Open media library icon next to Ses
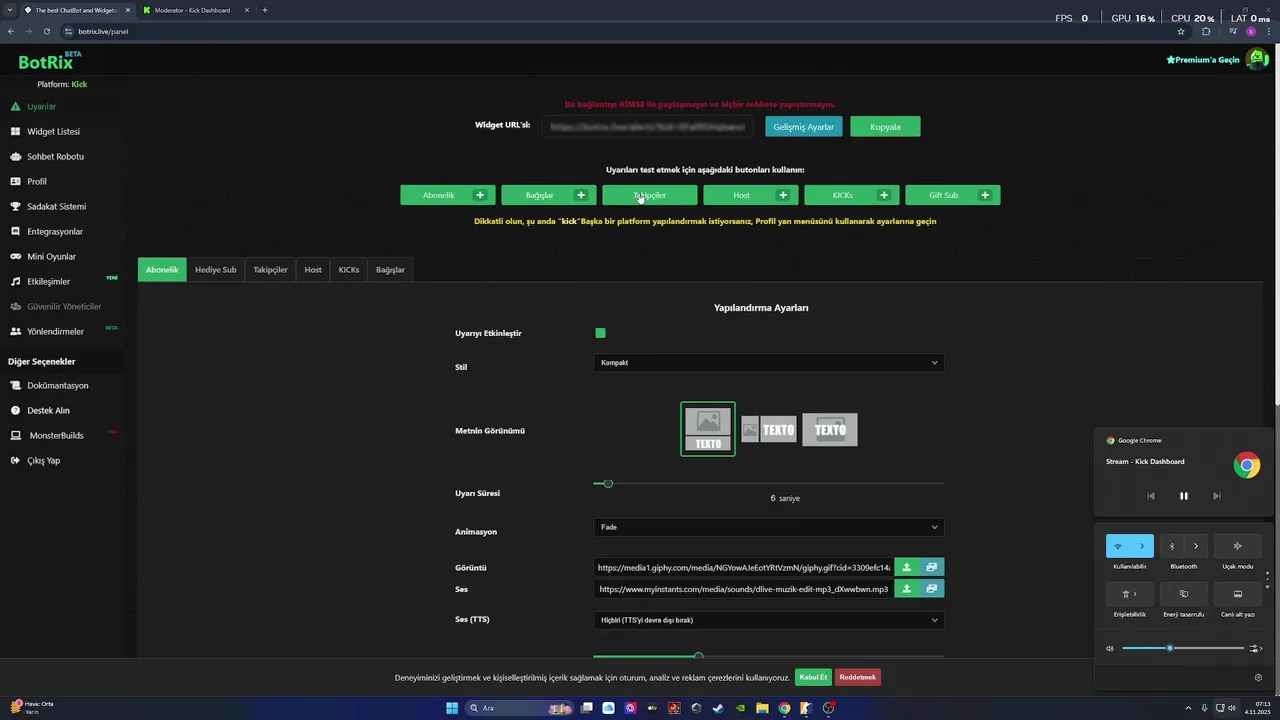Screen dimensions: 1280x720 (x=932, y=589)
